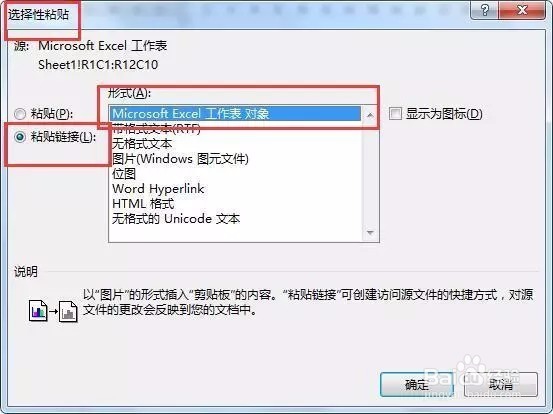
Task: Choose 带格式文本(RTF) in the format list
Action: click(156, 129)
